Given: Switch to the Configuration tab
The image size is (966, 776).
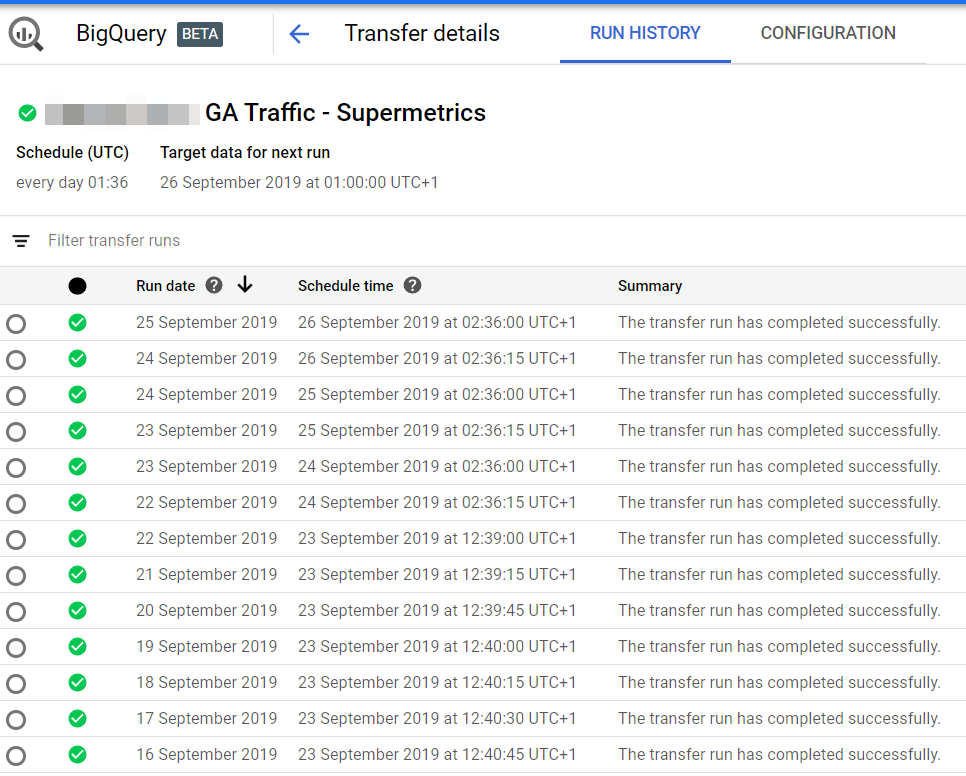Looking at the screenshot, I should point(828,33).
